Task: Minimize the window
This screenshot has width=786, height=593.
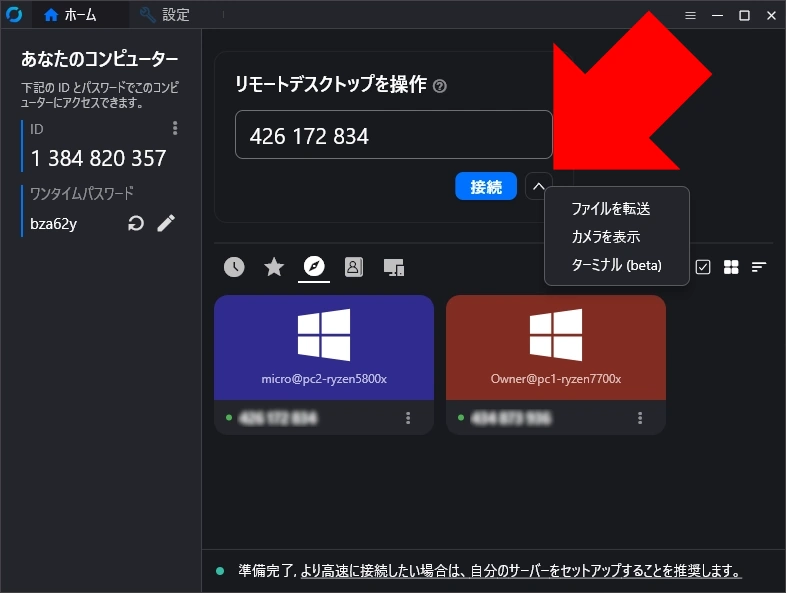Action: (x=717, y=16)
